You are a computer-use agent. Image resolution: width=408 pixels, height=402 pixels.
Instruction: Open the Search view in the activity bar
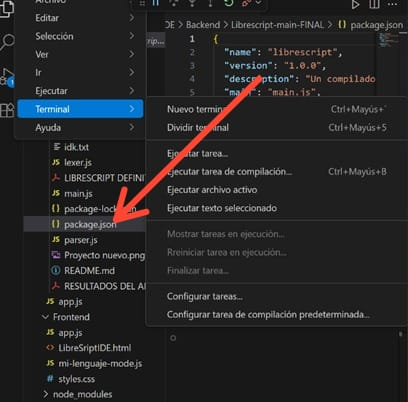click(x=7, y=42)
